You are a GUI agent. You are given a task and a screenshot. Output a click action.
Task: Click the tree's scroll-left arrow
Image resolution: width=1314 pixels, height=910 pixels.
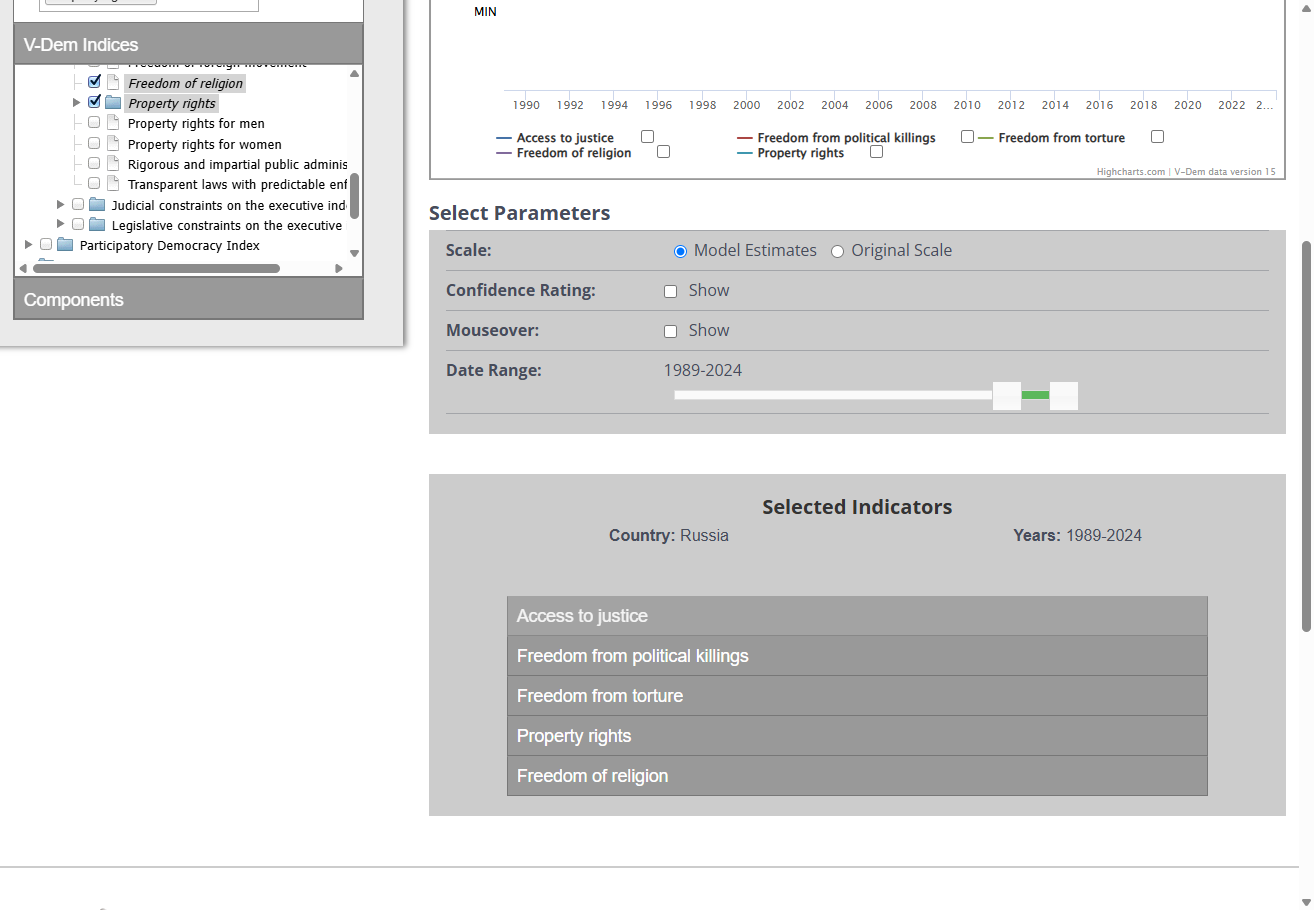click(23, 268)
